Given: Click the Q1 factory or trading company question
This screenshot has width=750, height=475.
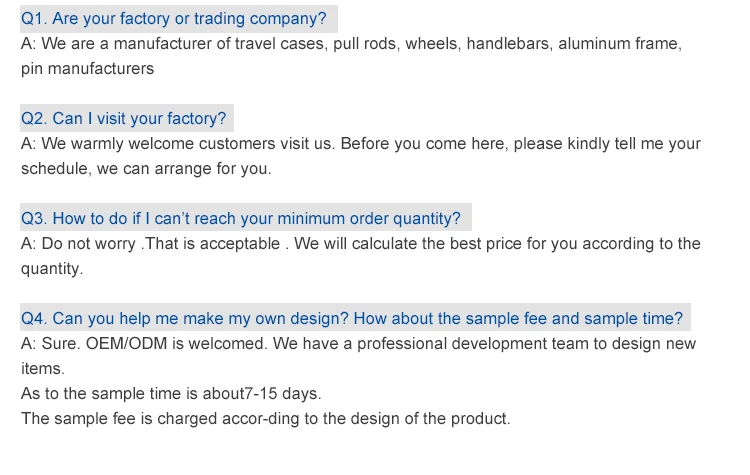Looking at the screenshot, I should tap(174, 19).
